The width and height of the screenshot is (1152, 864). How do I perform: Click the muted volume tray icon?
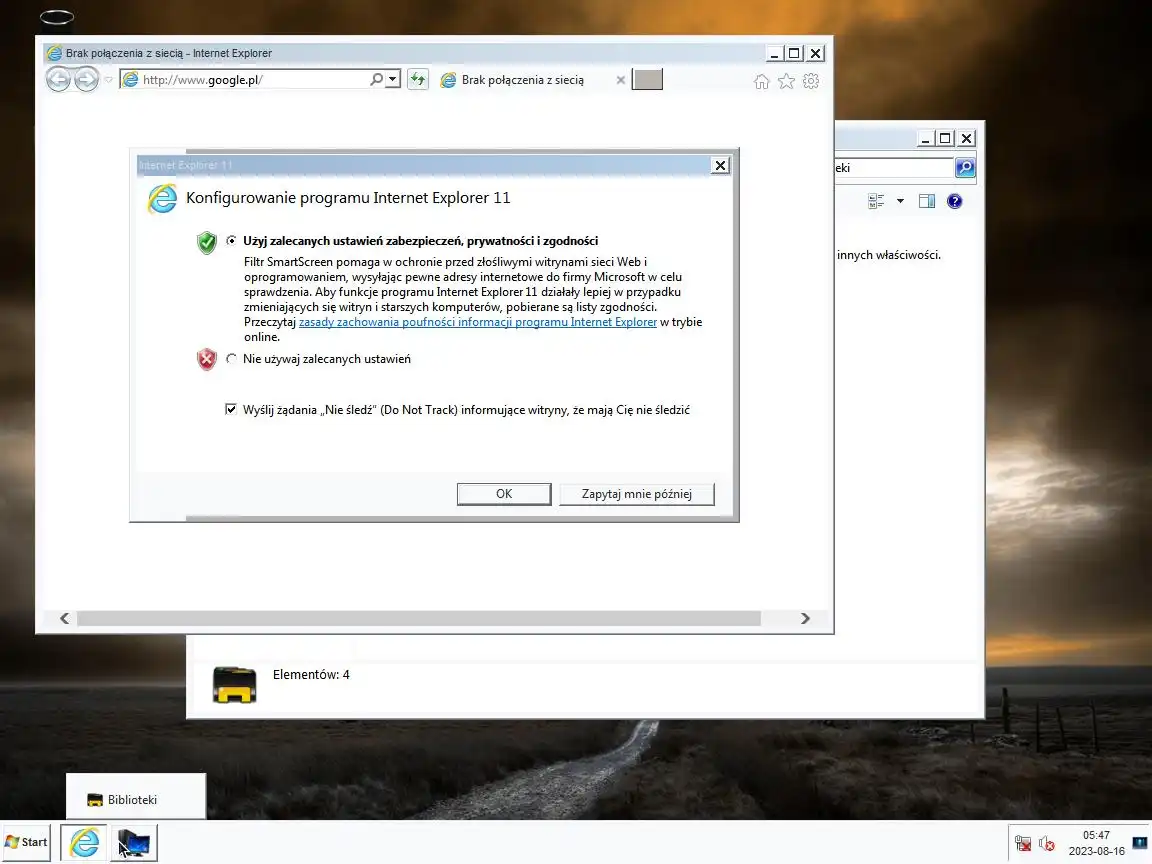1047,843
